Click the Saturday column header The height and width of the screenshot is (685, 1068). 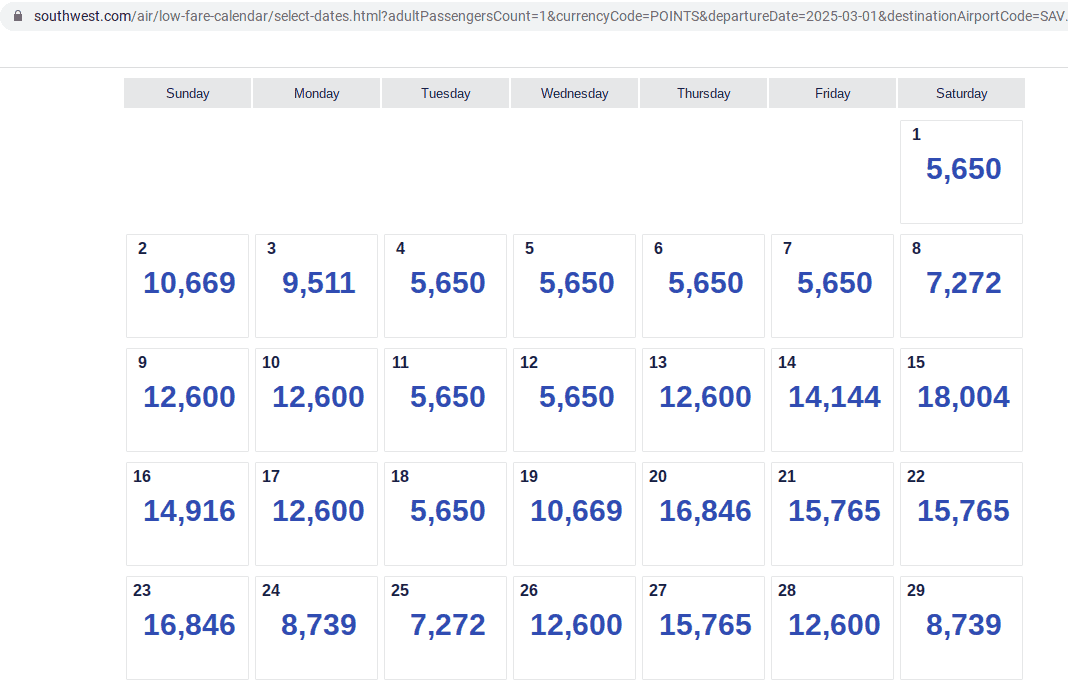tap(961, 93)
